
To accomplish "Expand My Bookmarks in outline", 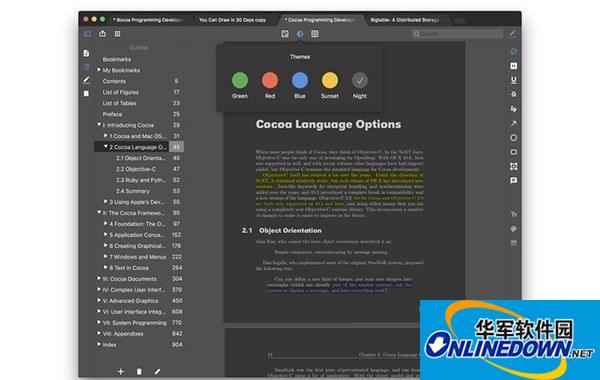I will point(99,70).
